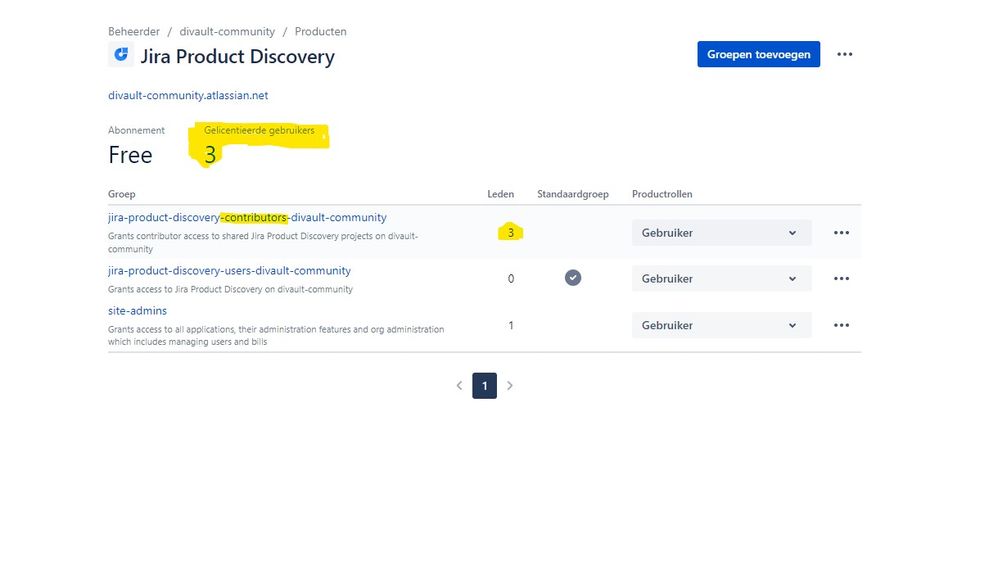Screen dimensions: 998x584
Task: Click the member count 1 in site-admins row
Action: coord(510,325)
